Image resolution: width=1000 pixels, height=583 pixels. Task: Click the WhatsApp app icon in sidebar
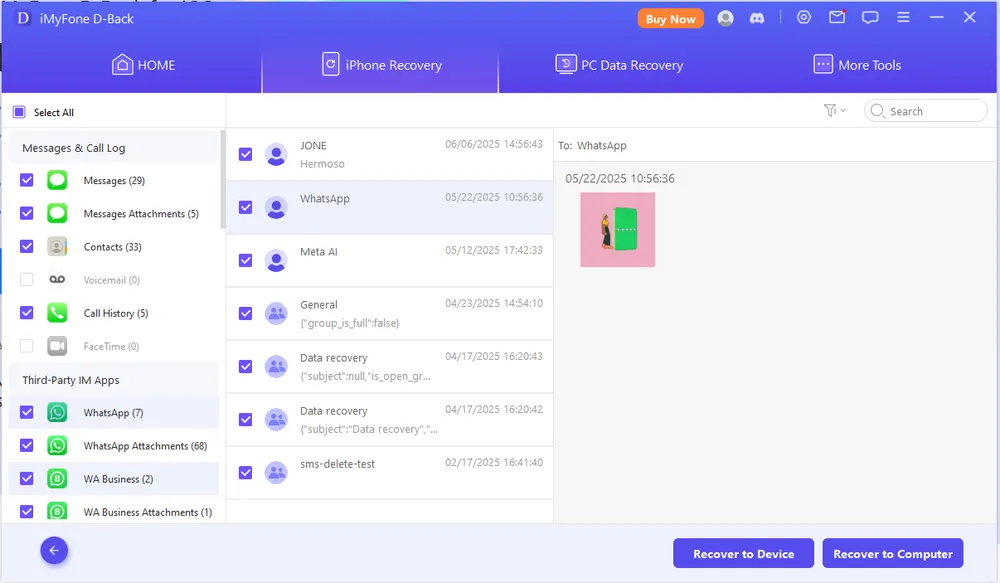[57, 413]
